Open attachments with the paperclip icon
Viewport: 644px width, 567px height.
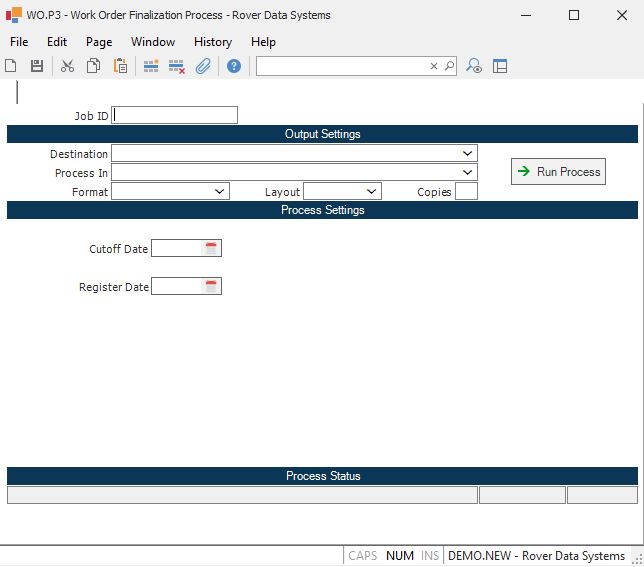(x=203, y=66)
